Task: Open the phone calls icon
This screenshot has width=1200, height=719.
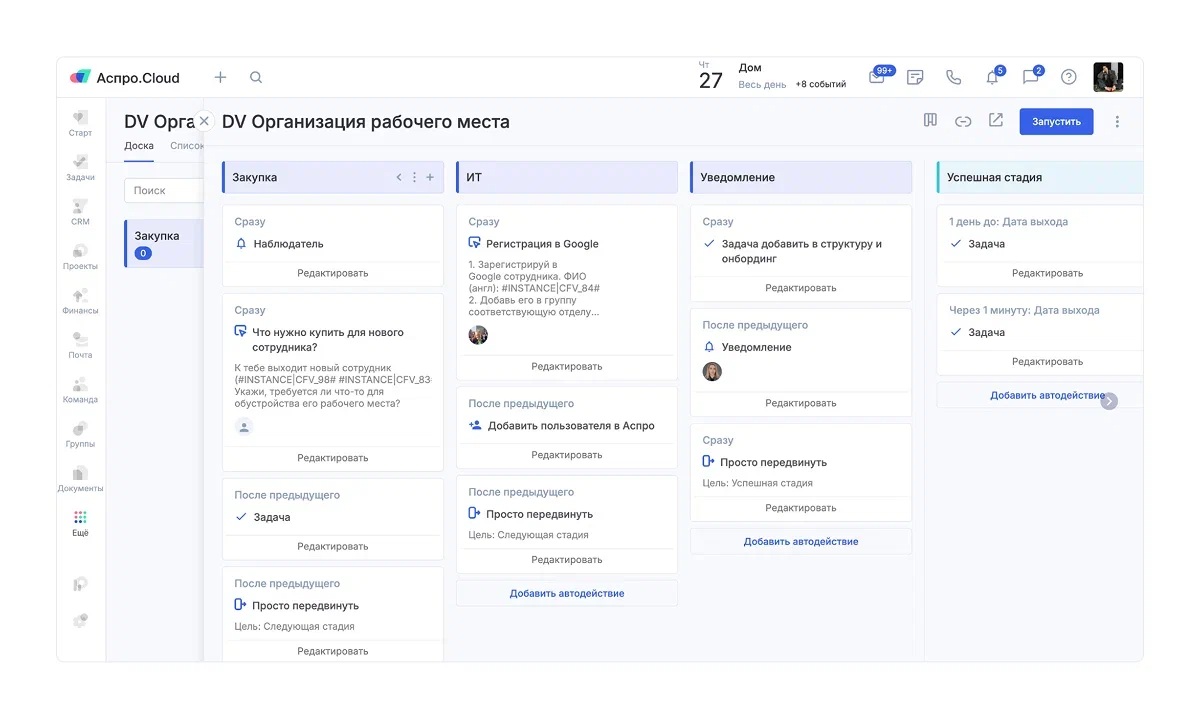Action: [x=953, y=77]
